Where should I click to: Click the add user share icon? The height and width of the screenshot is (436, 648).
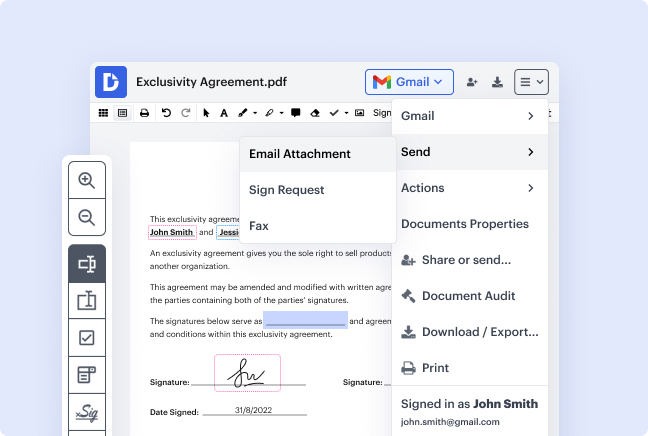[472, 82]
